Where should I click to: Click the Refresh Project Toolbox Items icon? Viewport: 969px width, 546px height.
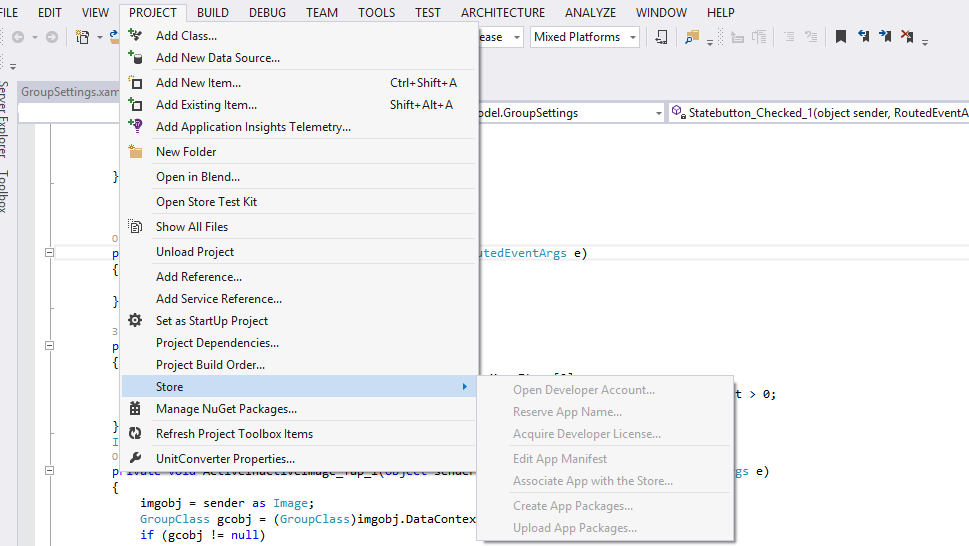(136, 434)
